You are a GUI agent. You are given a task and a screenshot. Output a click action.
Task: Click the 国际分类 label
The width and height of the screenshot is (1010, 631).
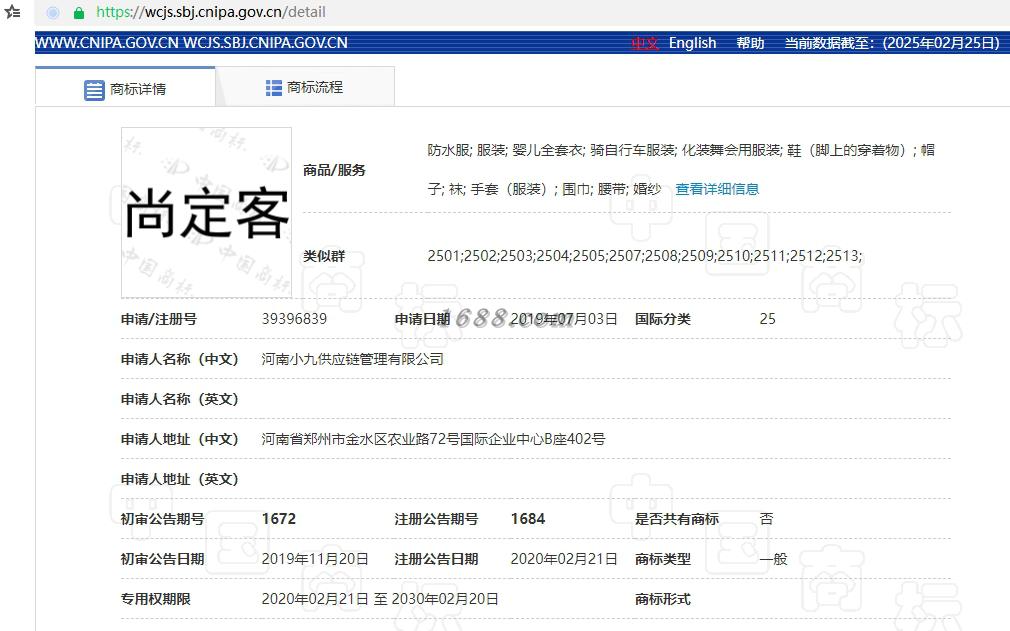[663, 319]
